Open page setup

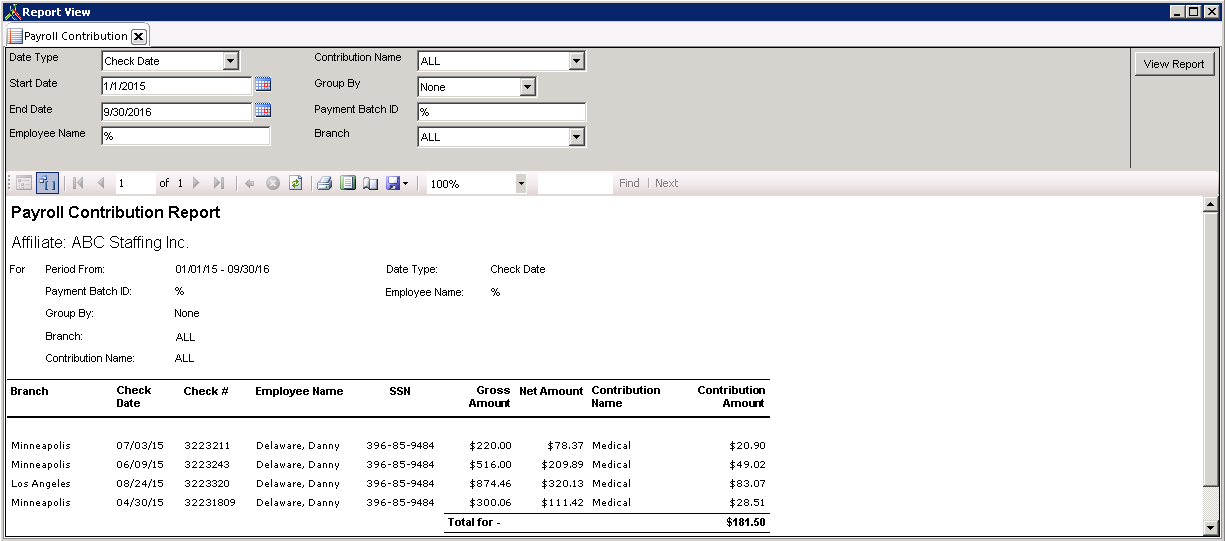tap(370, 183)
